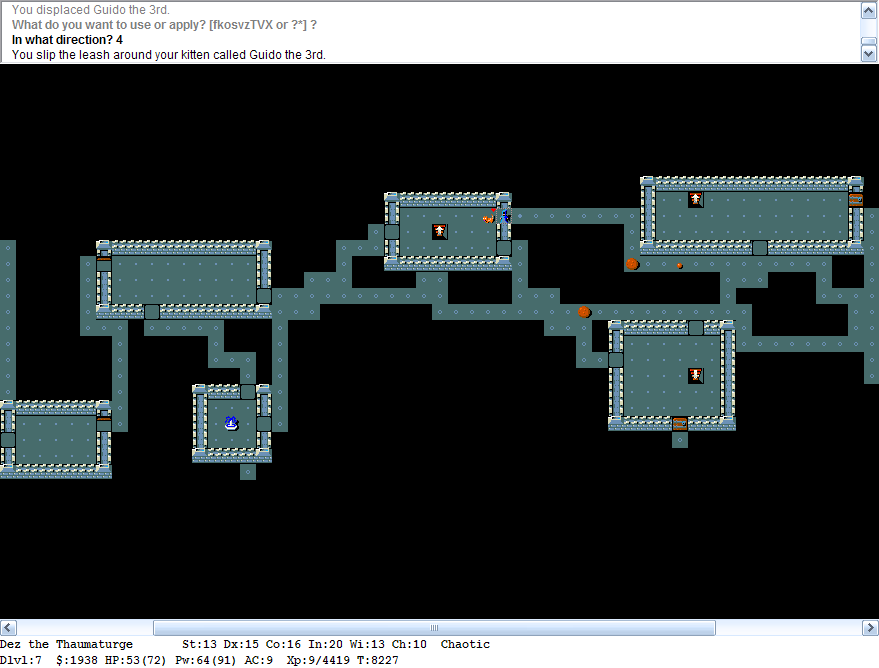The width and height of the screenshot is (879, 668).
Task: Click the map's horizontal scrollbar thumb
Action: point(434,627)
